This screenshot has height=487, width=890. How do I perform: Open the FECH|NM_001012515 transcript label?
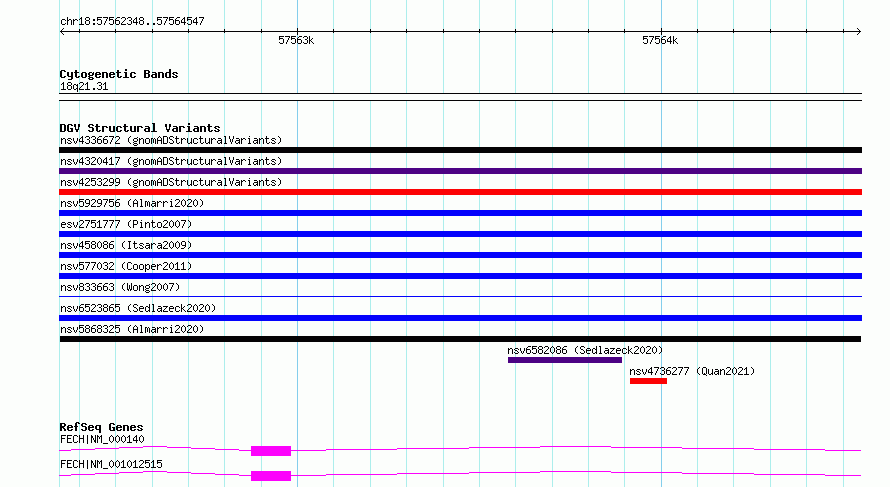(111, 464)
